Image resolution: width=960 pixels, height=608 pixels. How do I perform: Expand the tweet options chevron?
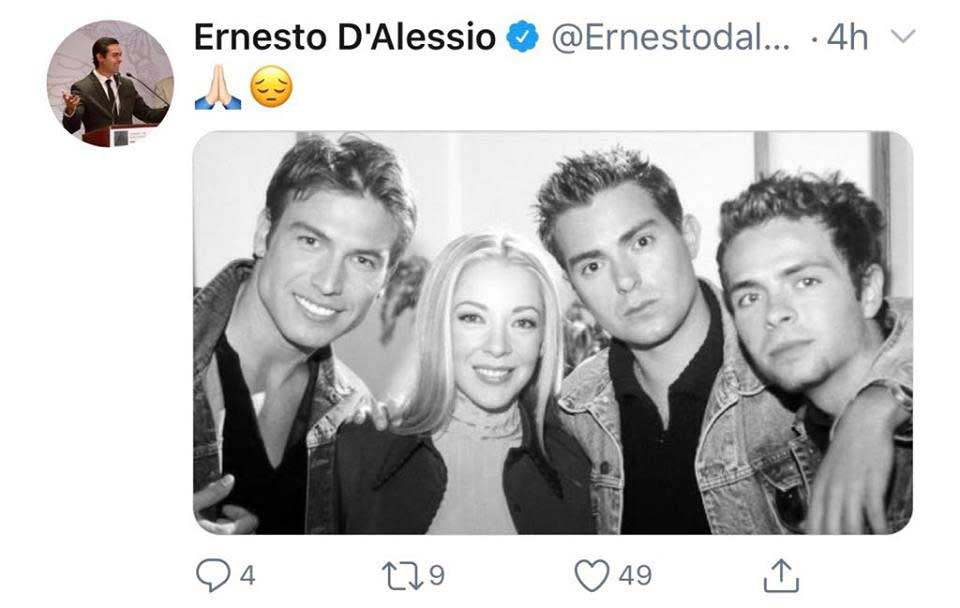903,36
